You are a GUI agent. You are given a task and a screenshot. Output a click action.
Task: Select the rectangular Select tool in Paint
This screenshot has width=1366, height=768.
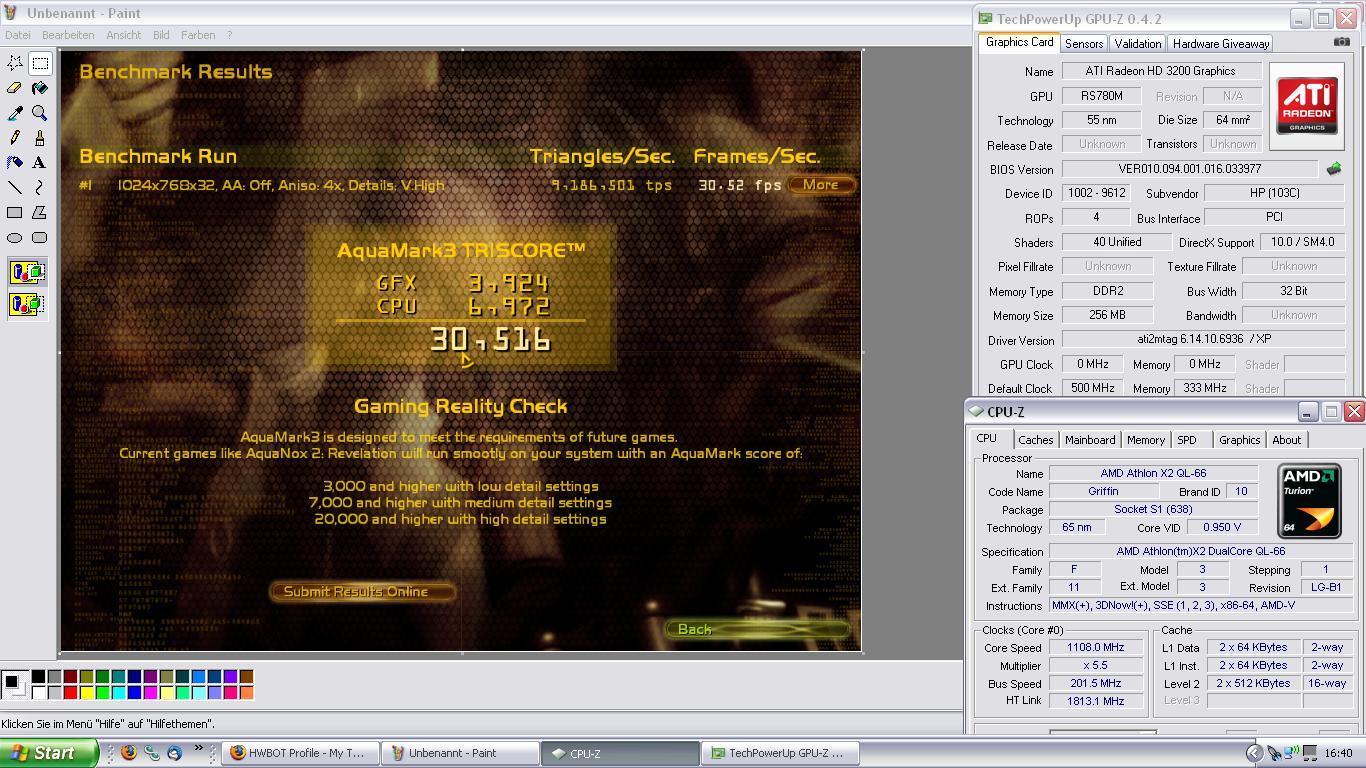point(40,63)
